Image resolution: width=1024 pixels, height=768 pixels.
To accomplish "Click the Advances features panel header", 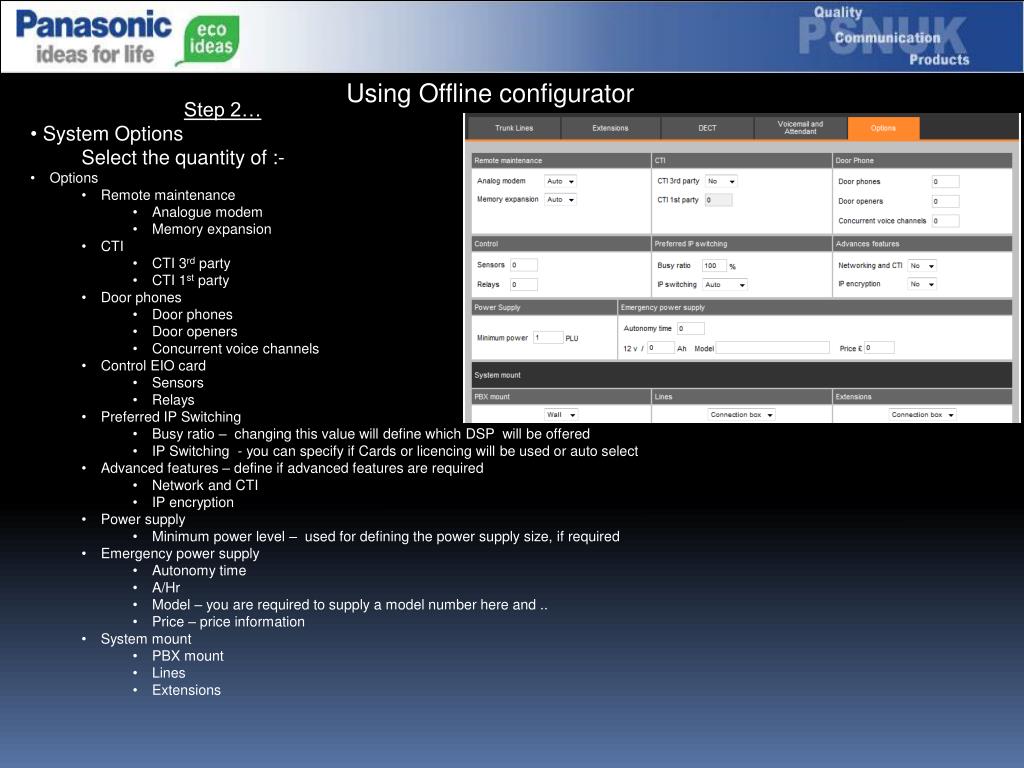I will [x=922, y=244].
